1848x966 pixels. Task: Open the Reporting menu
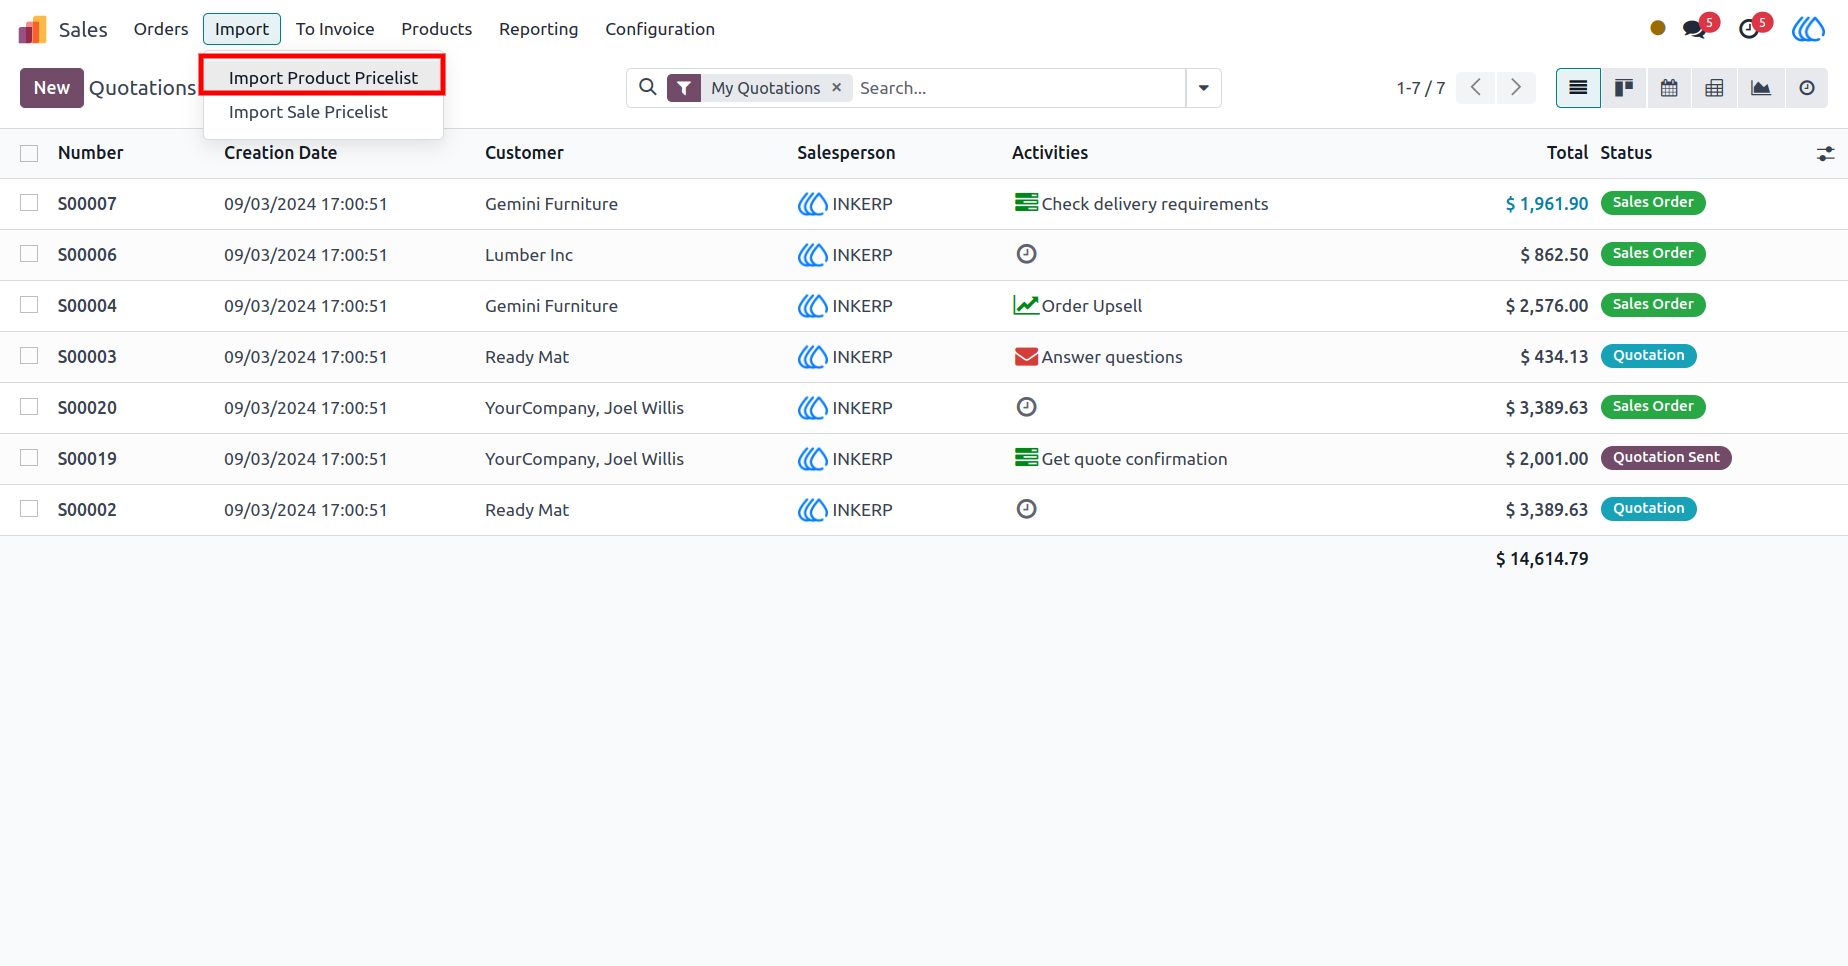[x=538, y=29]
